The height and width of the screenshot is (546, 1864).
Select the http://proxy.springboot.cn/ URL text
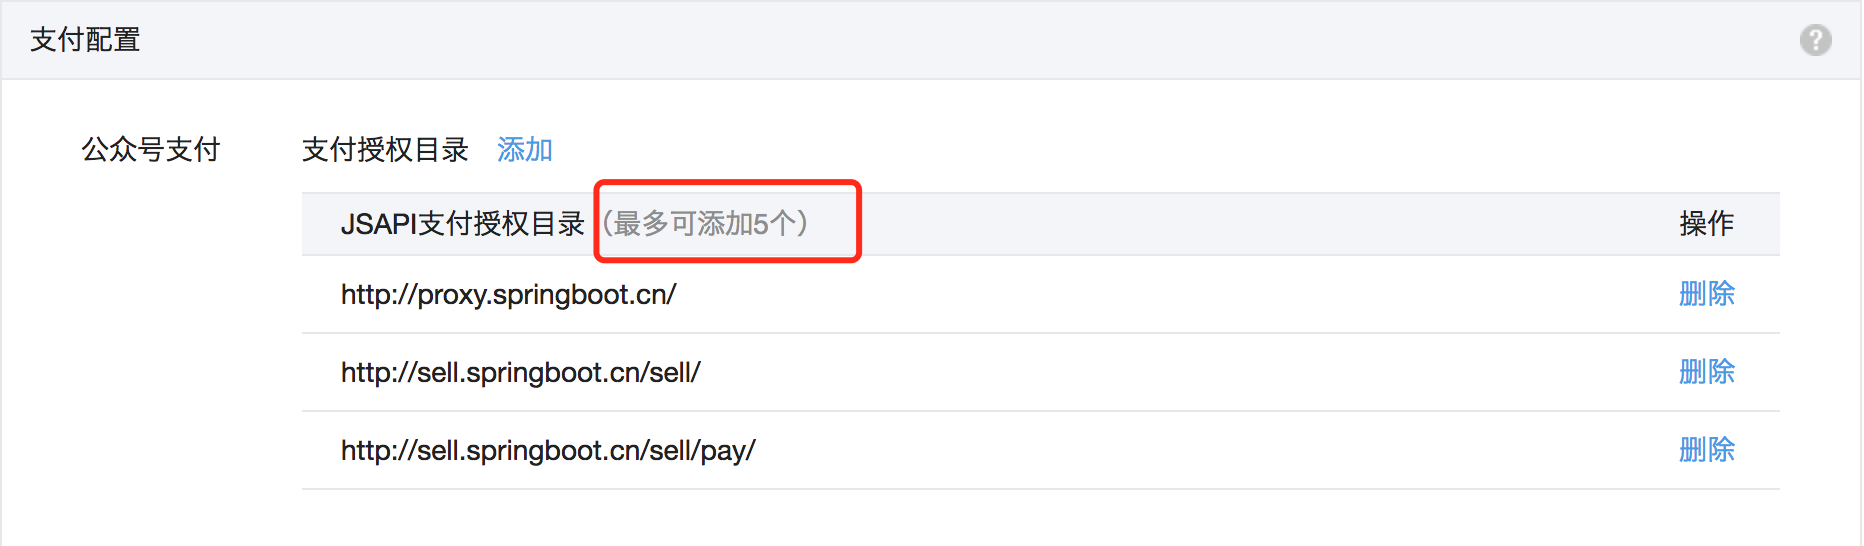[x=509, y=295]
